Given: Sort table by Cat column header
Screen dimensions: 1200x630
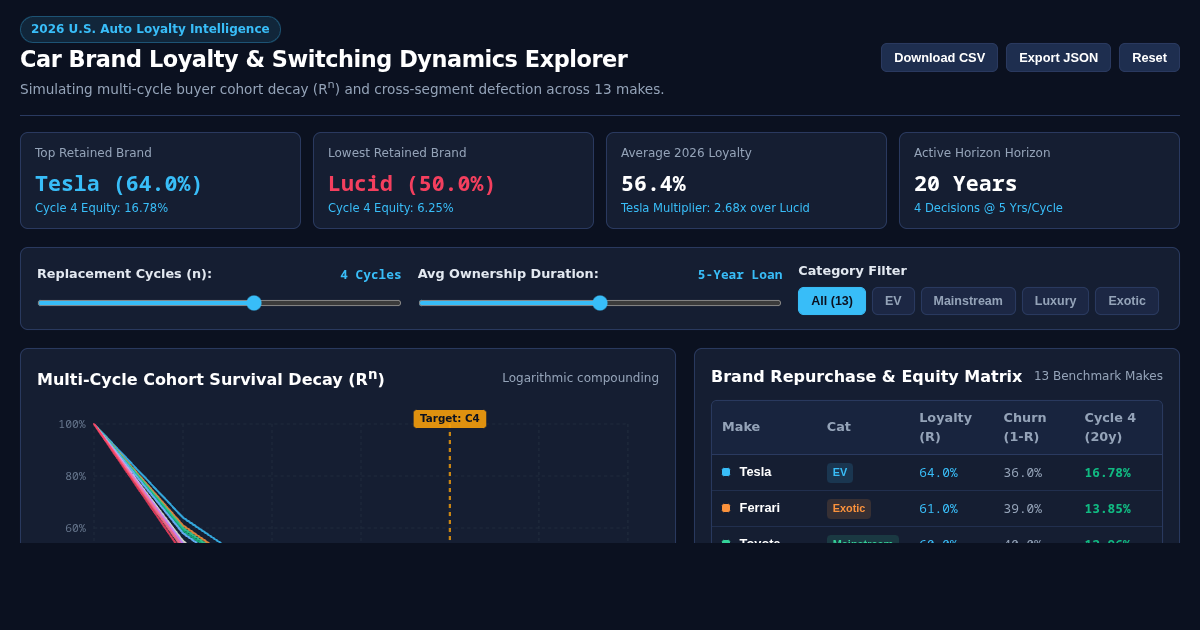Looking at the screenshot, I should (x=839, y=427).
